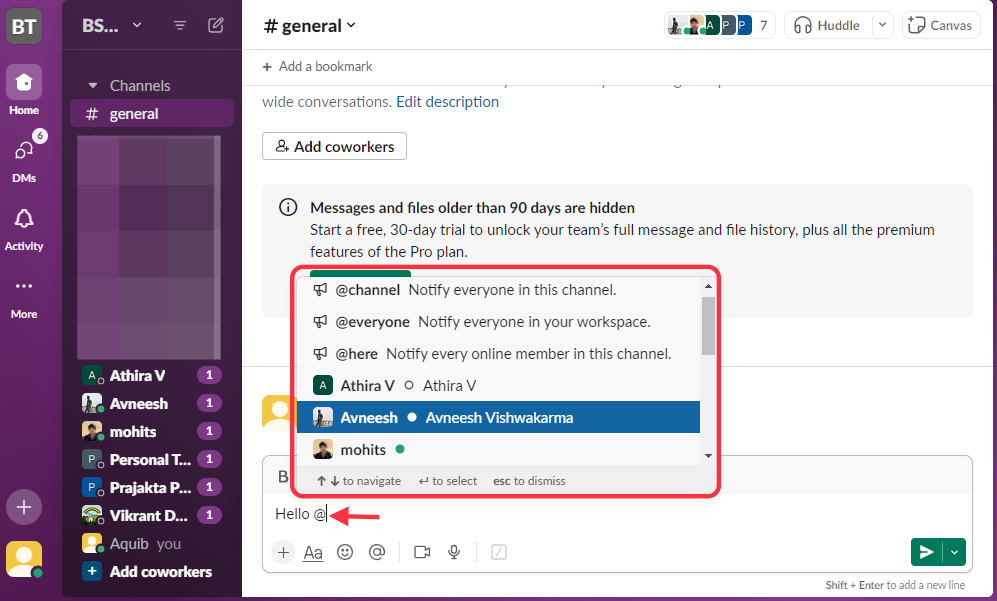This screenshot has height=601, width=997.
Task: Compose a new message using the pencil icon
Action: pyautogui.click(x=215, y=25)
